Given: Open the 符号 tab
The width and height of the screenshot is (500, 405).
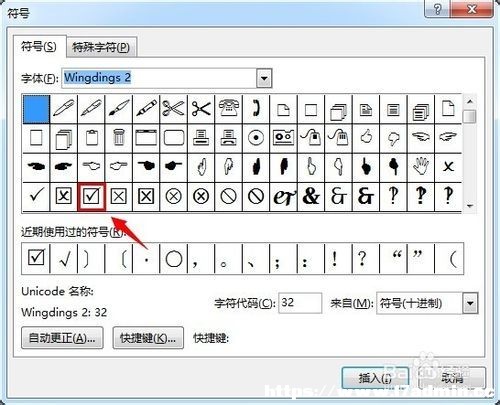Looking at the screenshot, I should [x=39, y=46].
